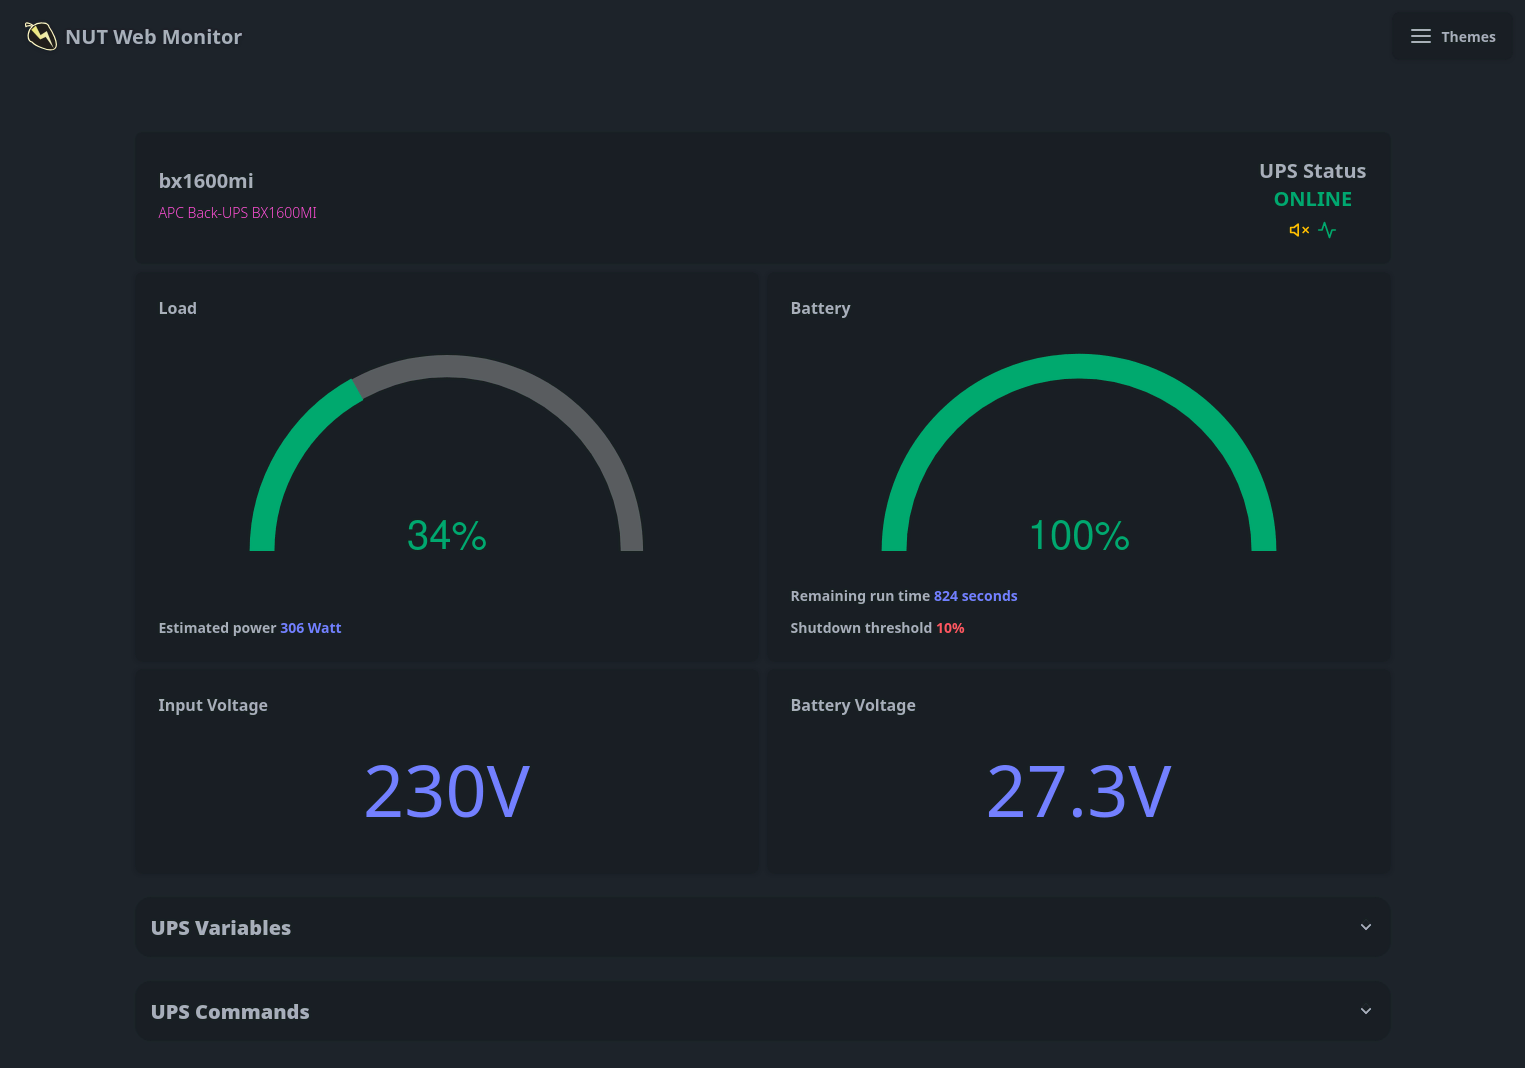Click the ONLINE status text

[x=1312, y=199]
